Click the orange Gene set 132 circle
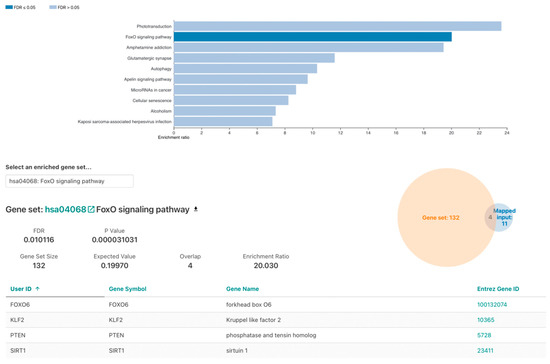 (x=441, y=217)
